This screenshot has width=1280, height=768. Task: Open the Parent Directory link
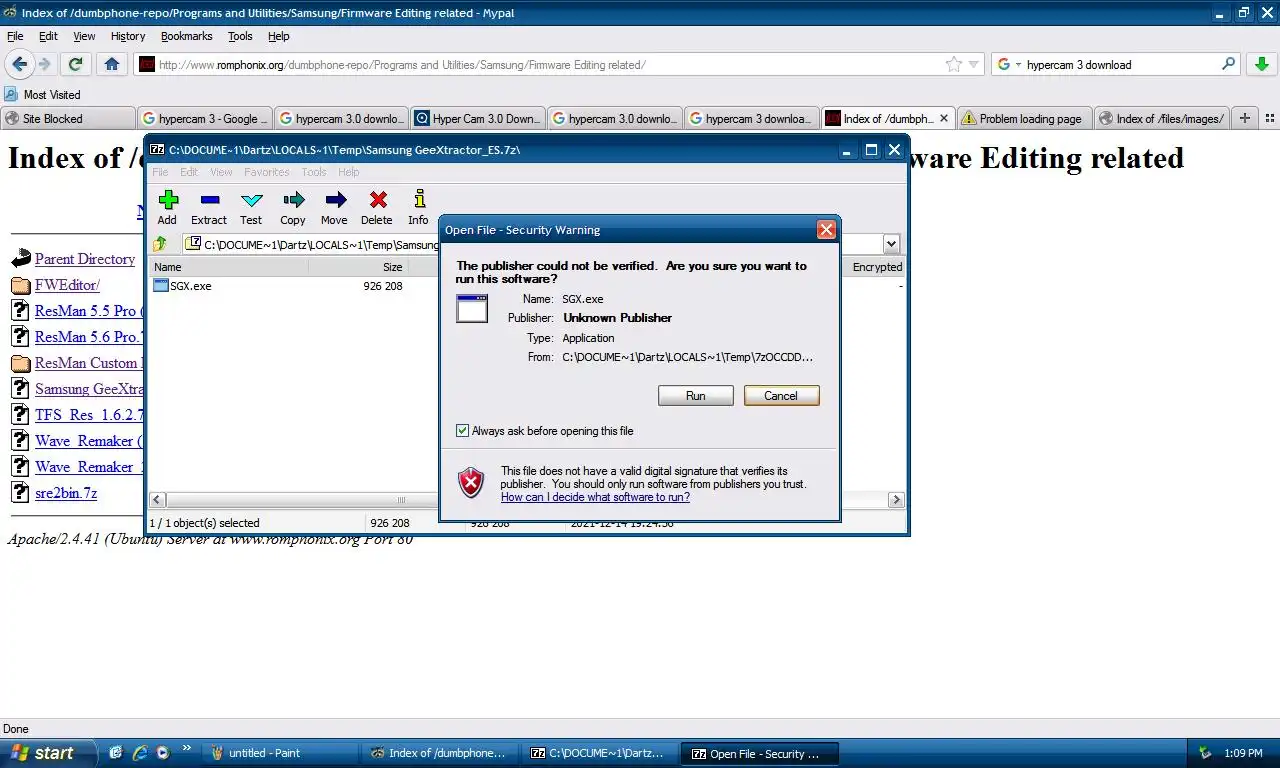click(85, 259)
